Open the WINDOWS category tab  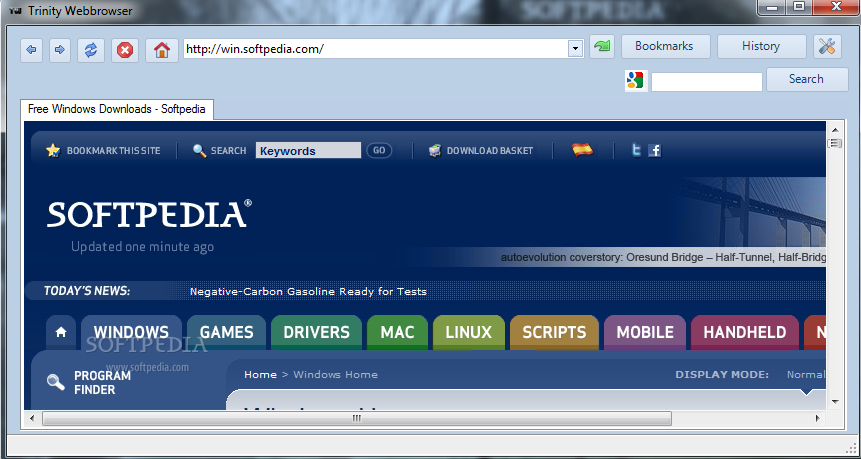(x=131, y=332)
